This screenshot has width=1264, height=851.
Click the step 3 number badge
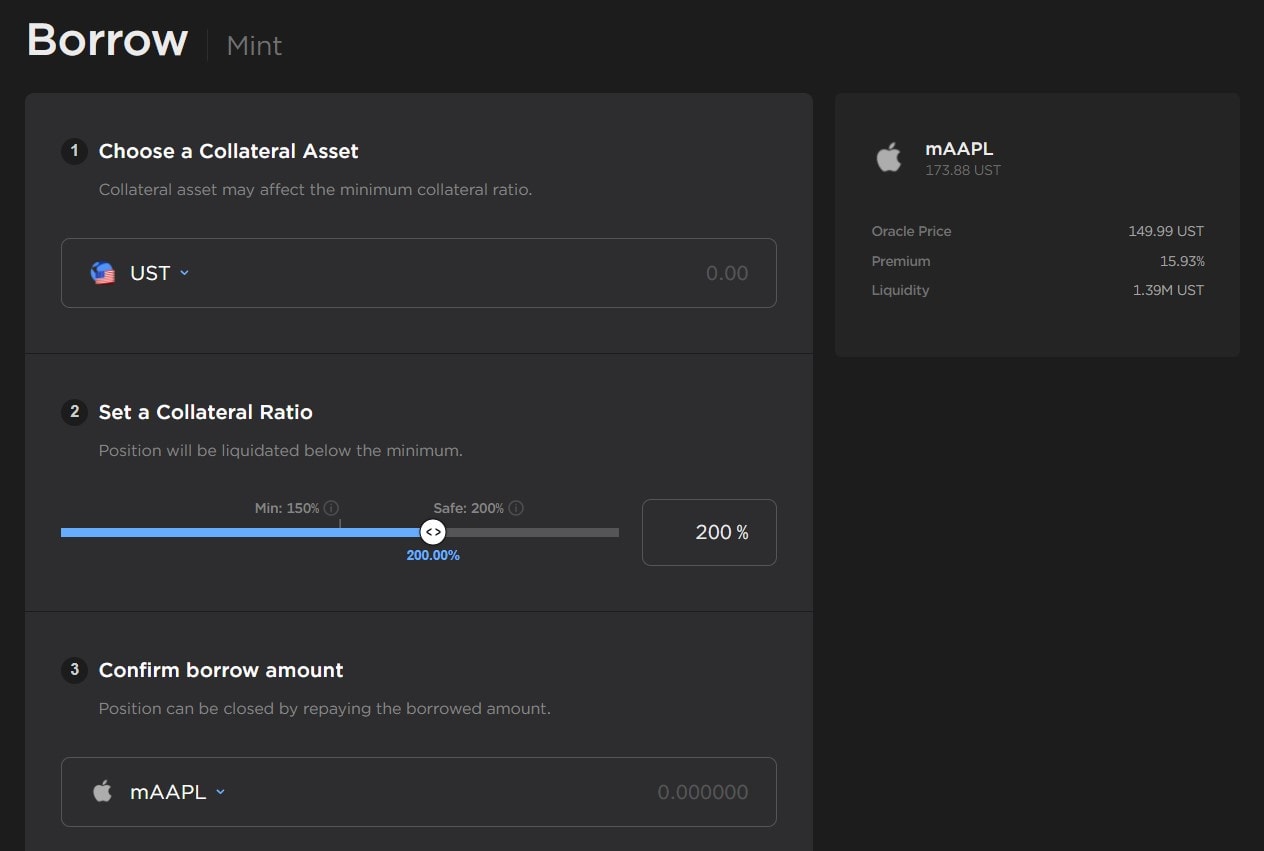[74, 670]
